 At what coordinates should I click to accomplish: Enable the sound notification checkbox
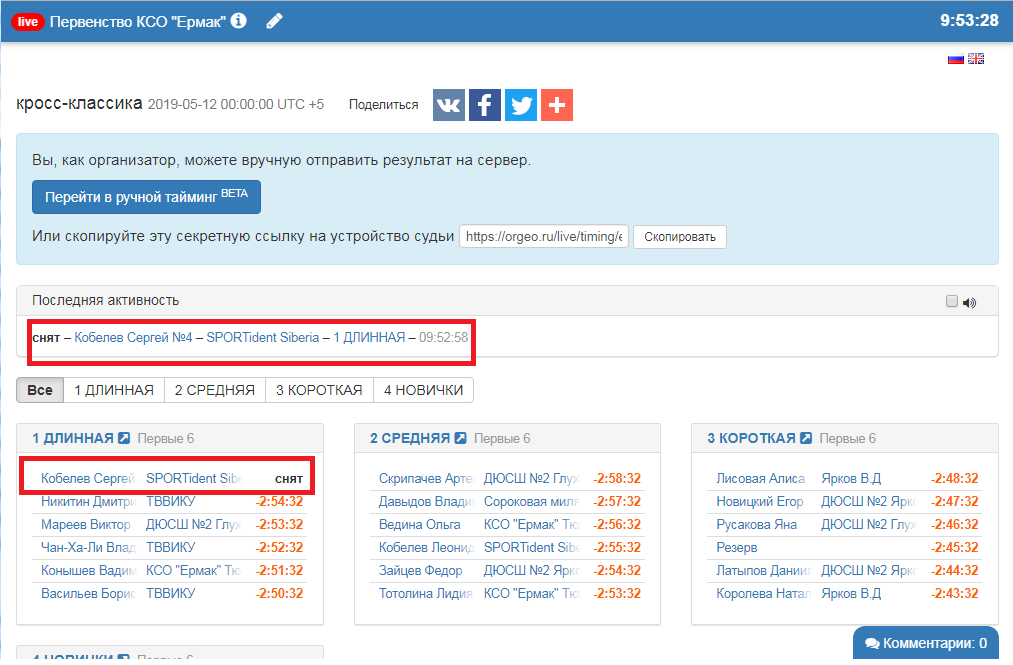tap(952, 301)
